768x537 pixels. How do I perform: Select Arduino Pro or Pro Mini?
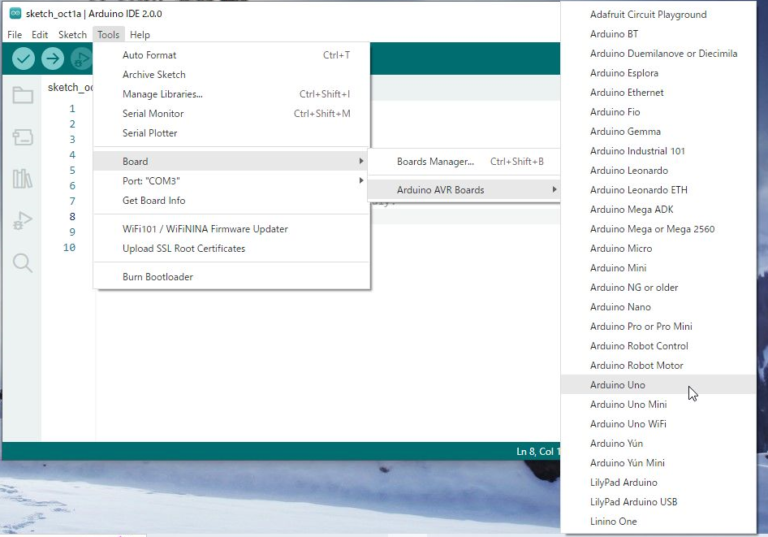(x=658, y=327)
